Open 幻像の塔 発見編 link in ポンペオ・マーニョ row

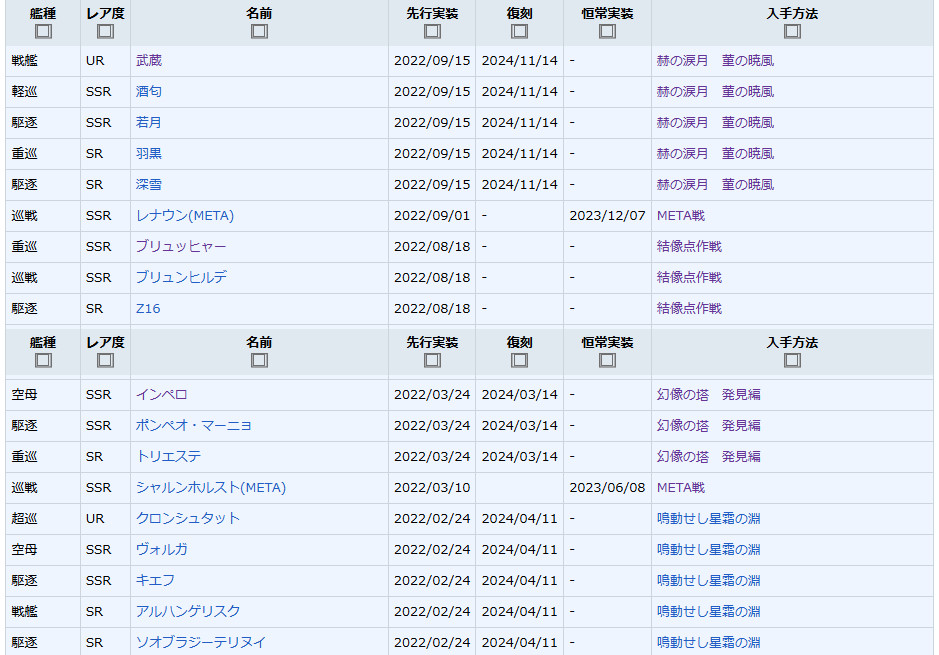click(708, 426)
